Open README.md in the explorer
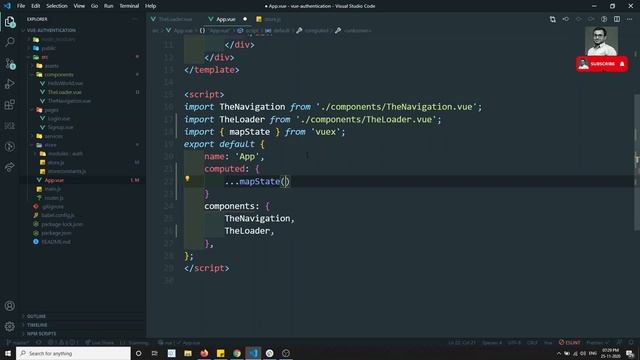This screenshot has width=640, height=360. (56, 242)
